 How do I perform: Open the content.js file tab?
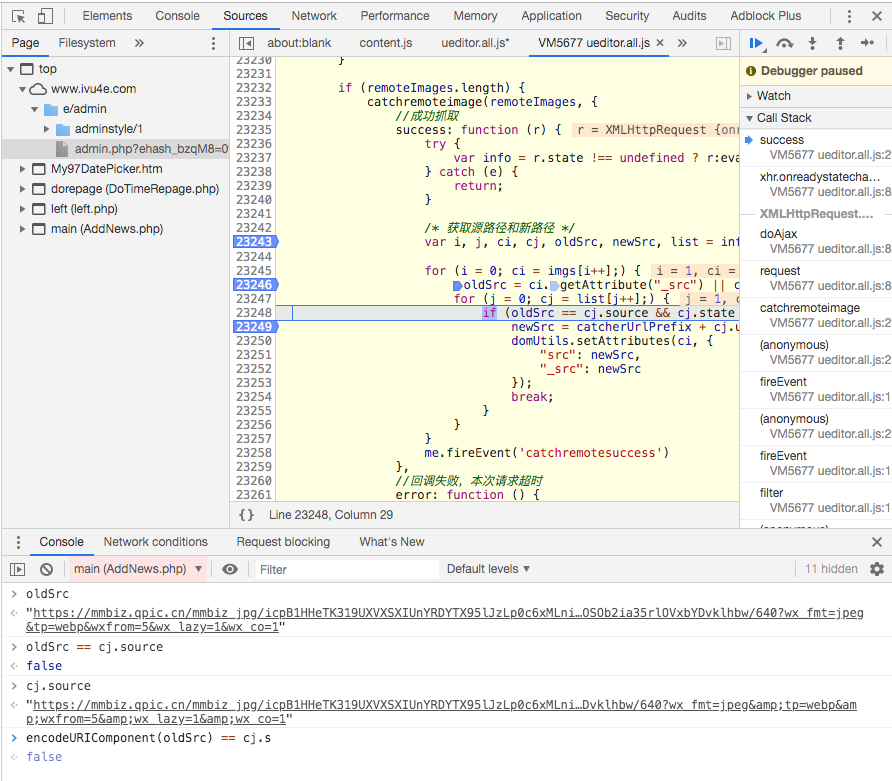pos(385,43)
